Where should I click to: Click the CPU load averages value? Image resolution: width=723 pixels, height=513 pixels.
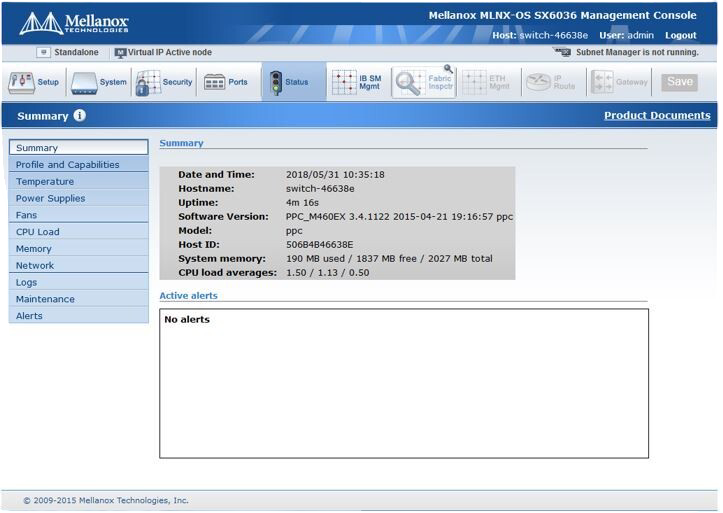click(327, 273)
